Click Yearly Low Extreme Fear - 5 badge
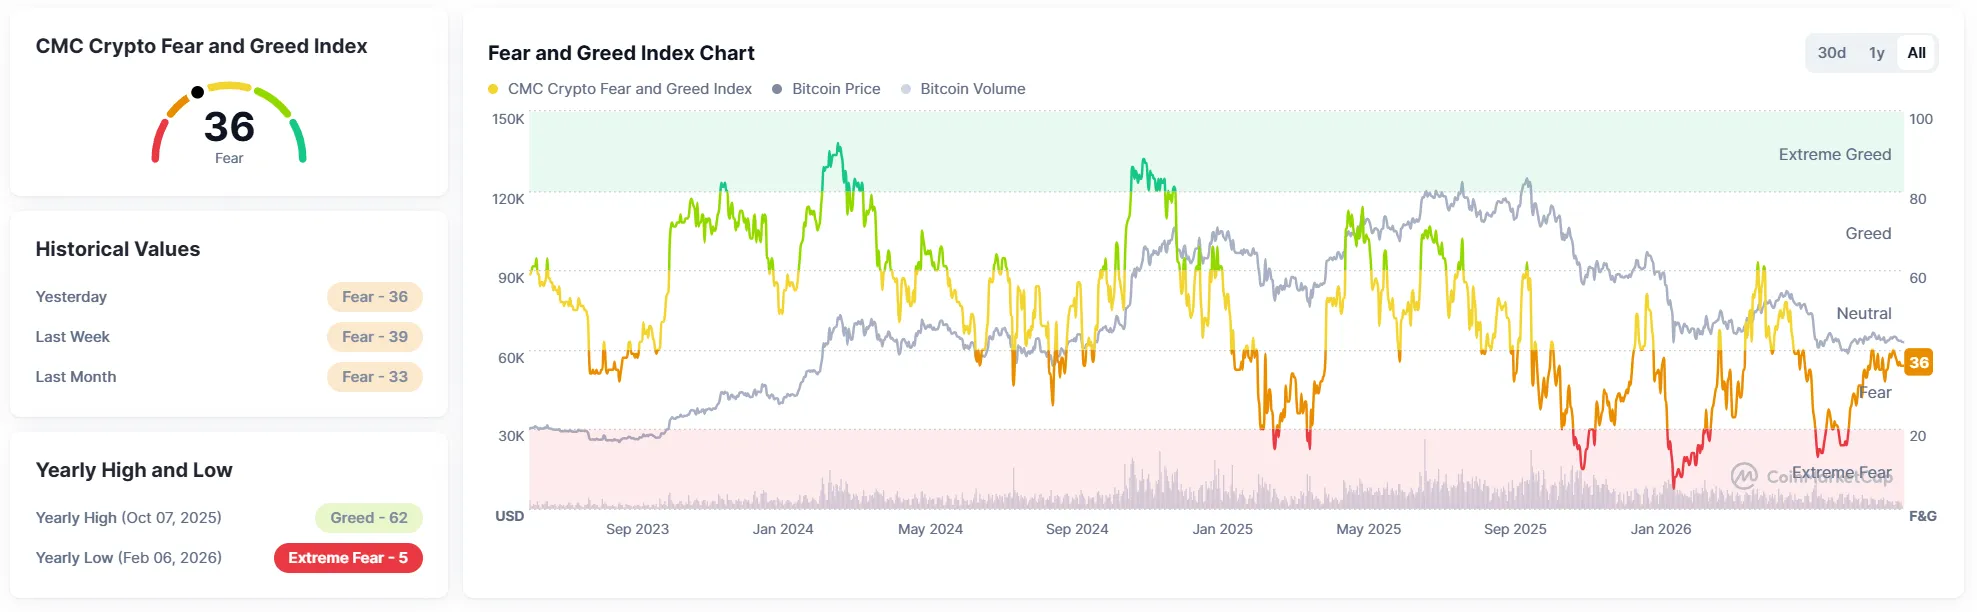Viewport: 1977px width, 612px height. [x=348, y=558]
